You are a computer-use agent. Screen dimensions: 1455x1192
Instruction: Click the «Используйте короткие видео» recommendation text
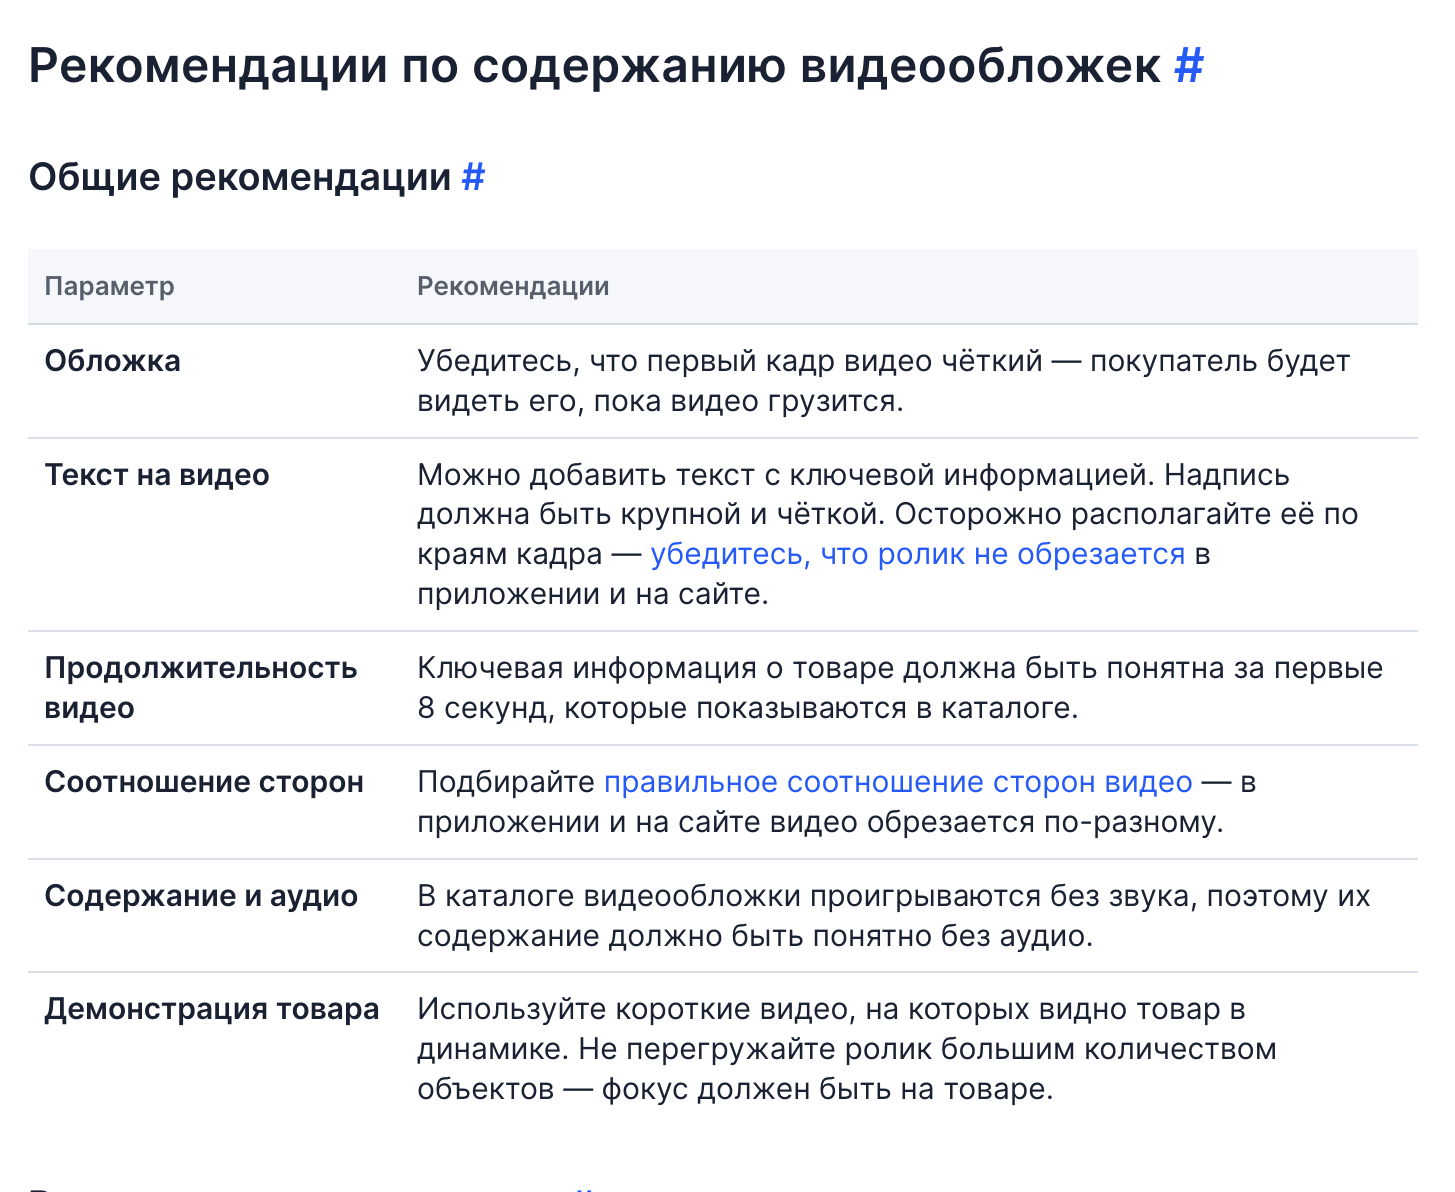[x=830, y=1010]
